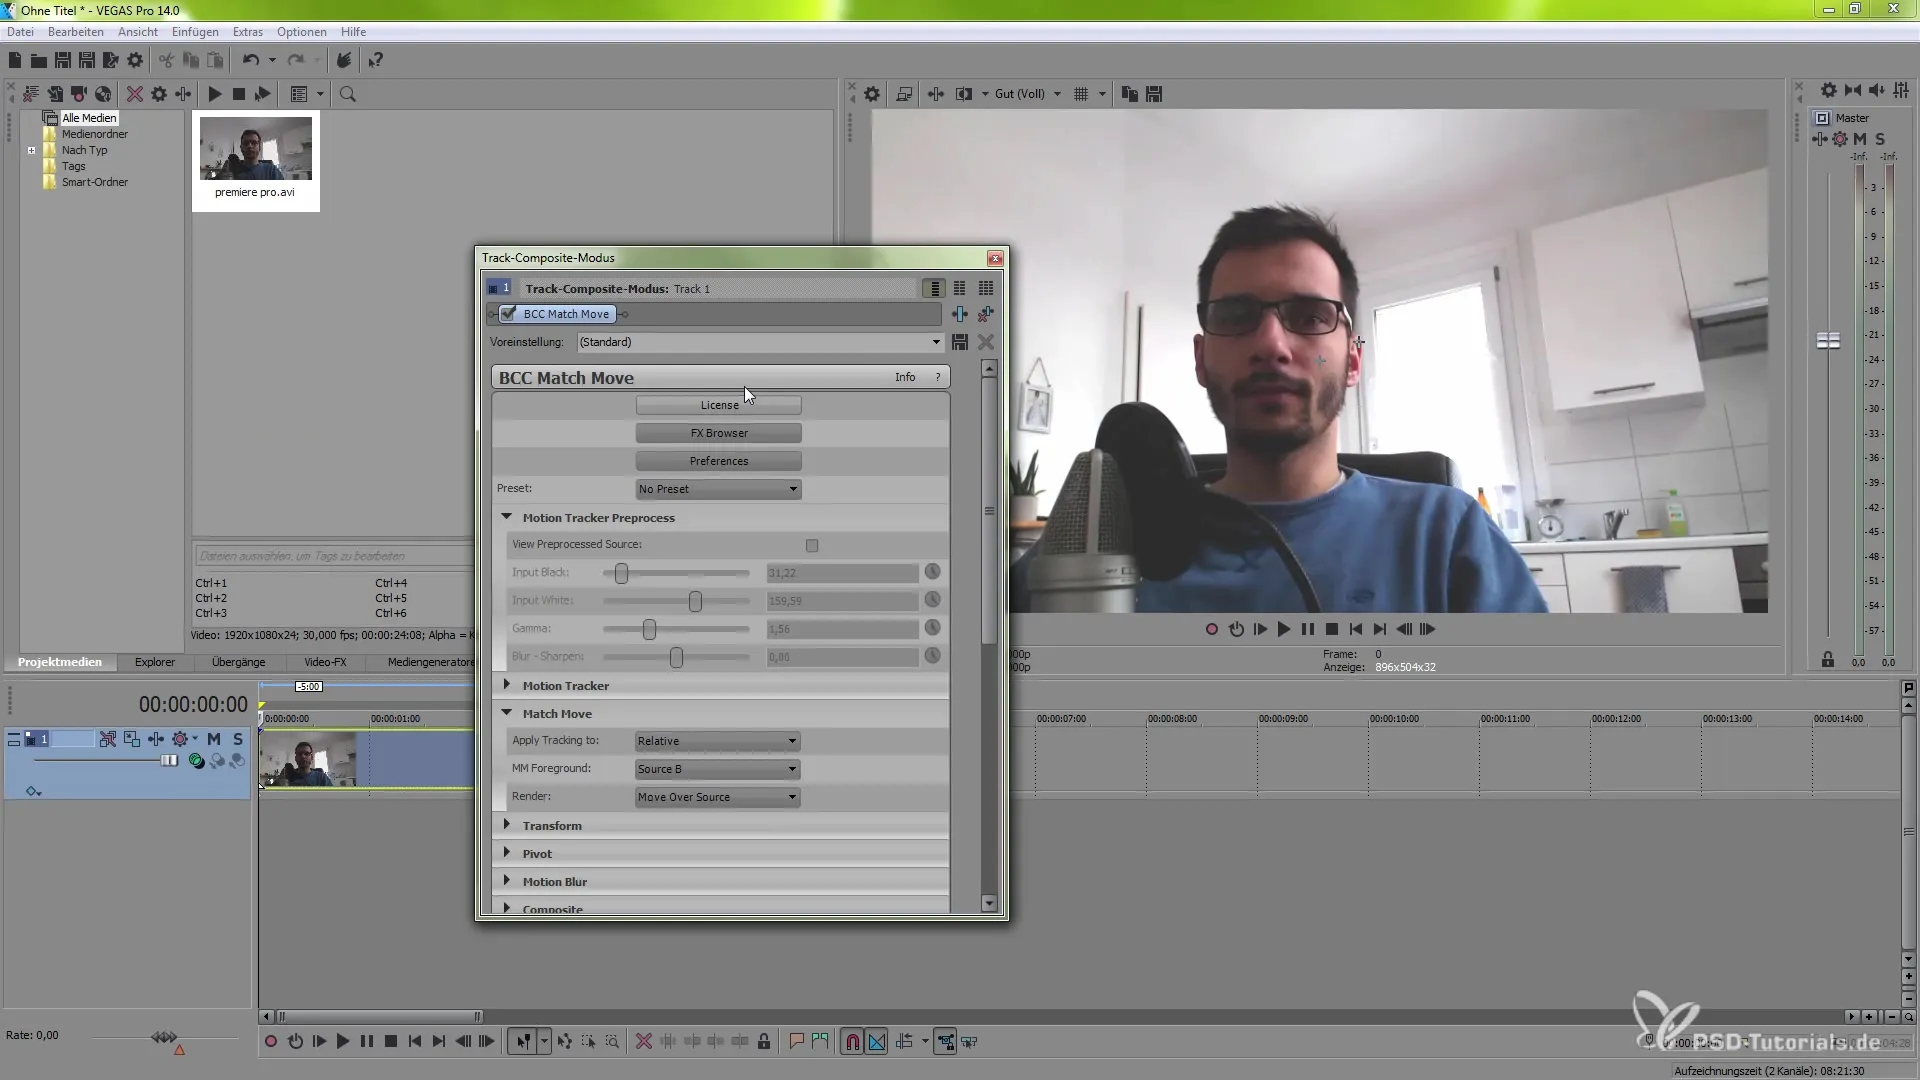
Task: Expand the Motion Tracker section
Action: click(x=507, y=686)
